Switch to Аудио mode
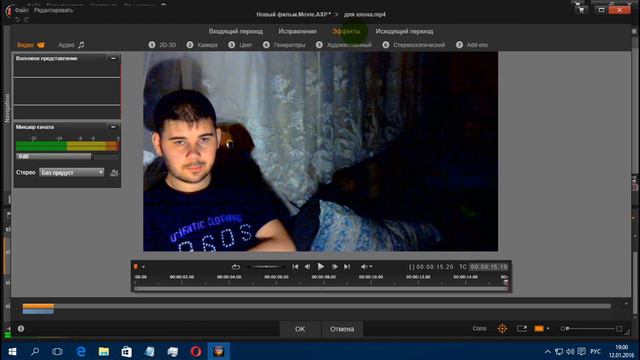Screen dimensions: 640x360 [x=71, y=45]
